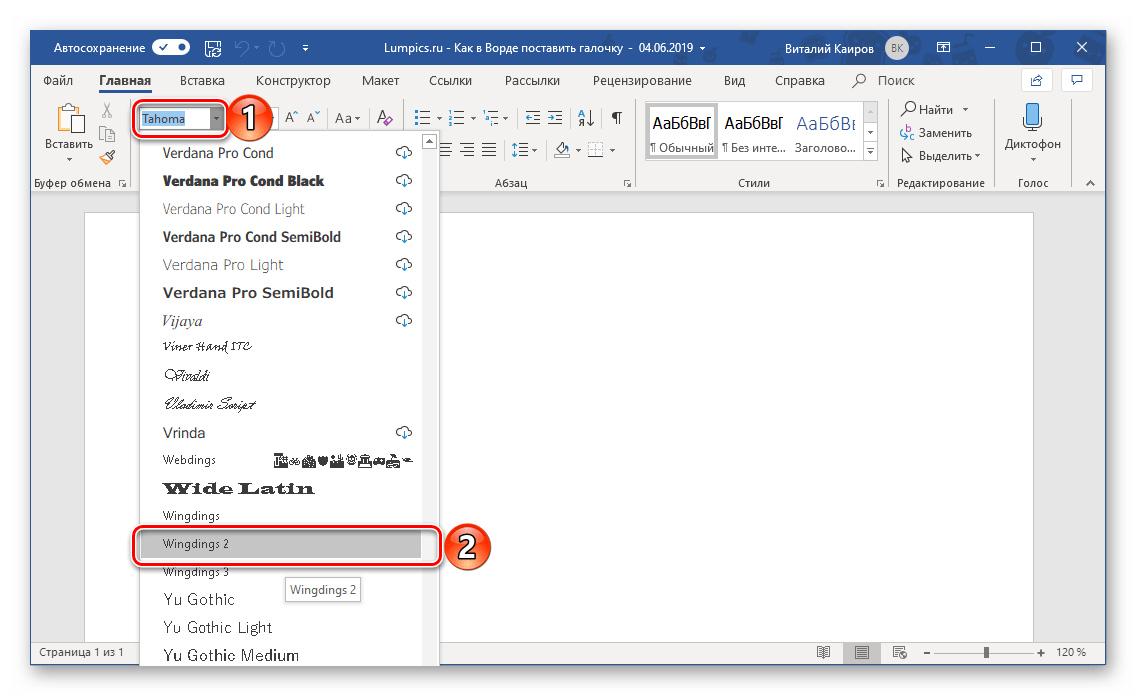
Task: Click the Dictate microphone icon
Action: click(1033, 117)
